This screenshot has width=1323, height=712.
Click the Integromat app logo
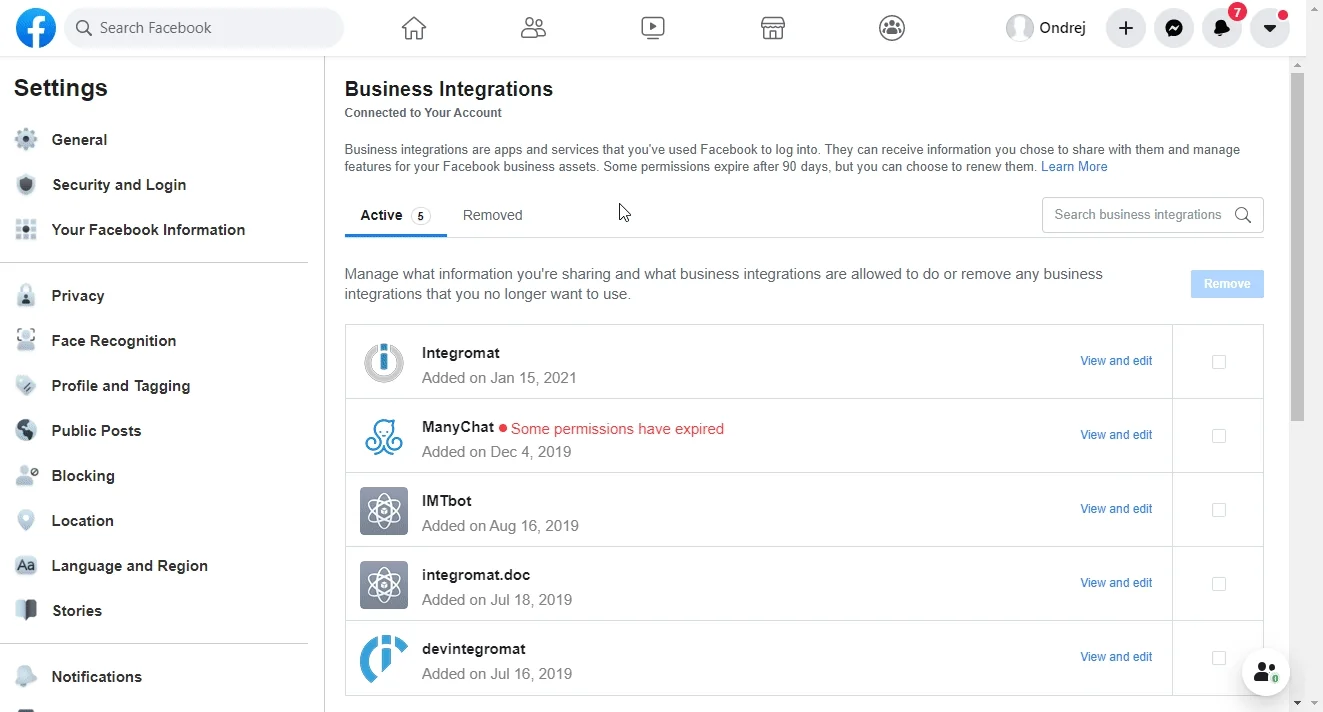[x=384, y=363]
